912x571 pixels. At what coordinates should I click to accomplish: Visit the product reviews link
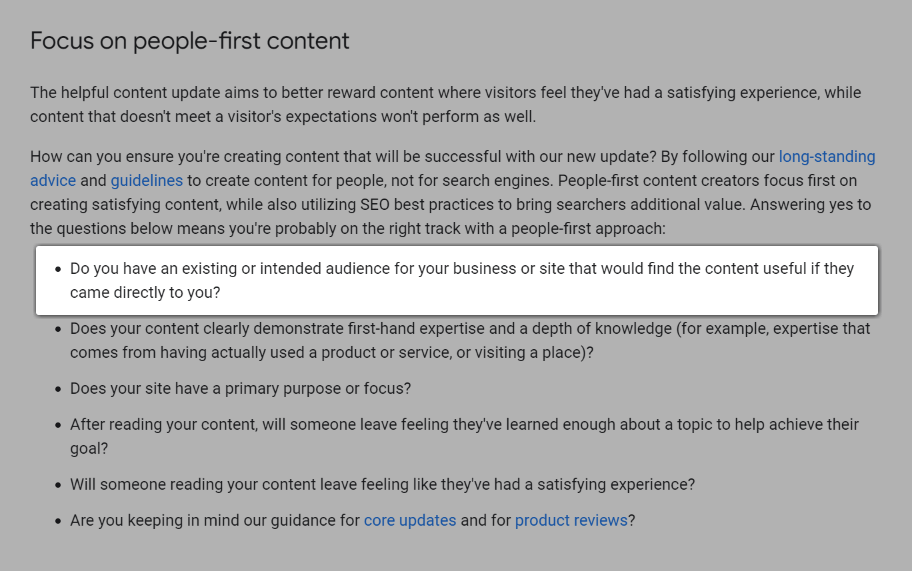[x=571, y=520]
